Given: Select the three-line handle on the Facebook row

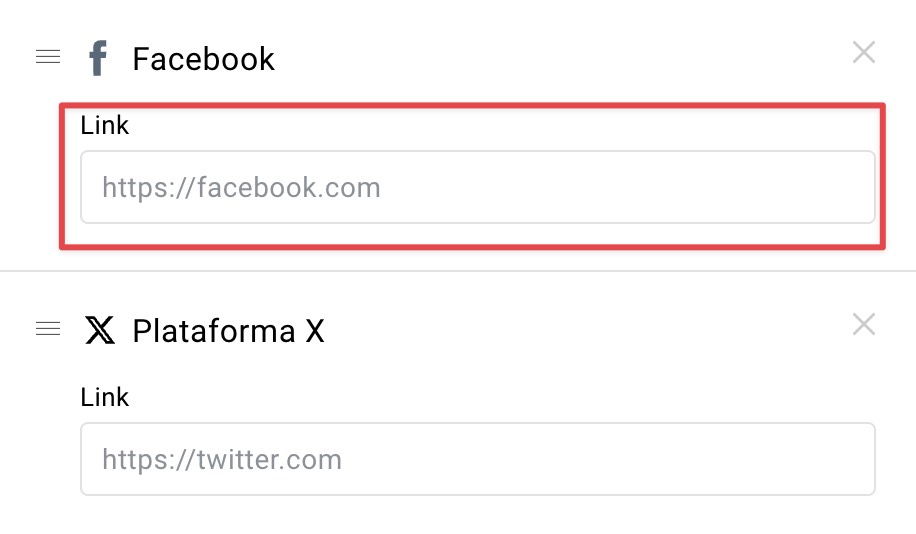Looking at the screenshot, I should click(x=48, y=57).
